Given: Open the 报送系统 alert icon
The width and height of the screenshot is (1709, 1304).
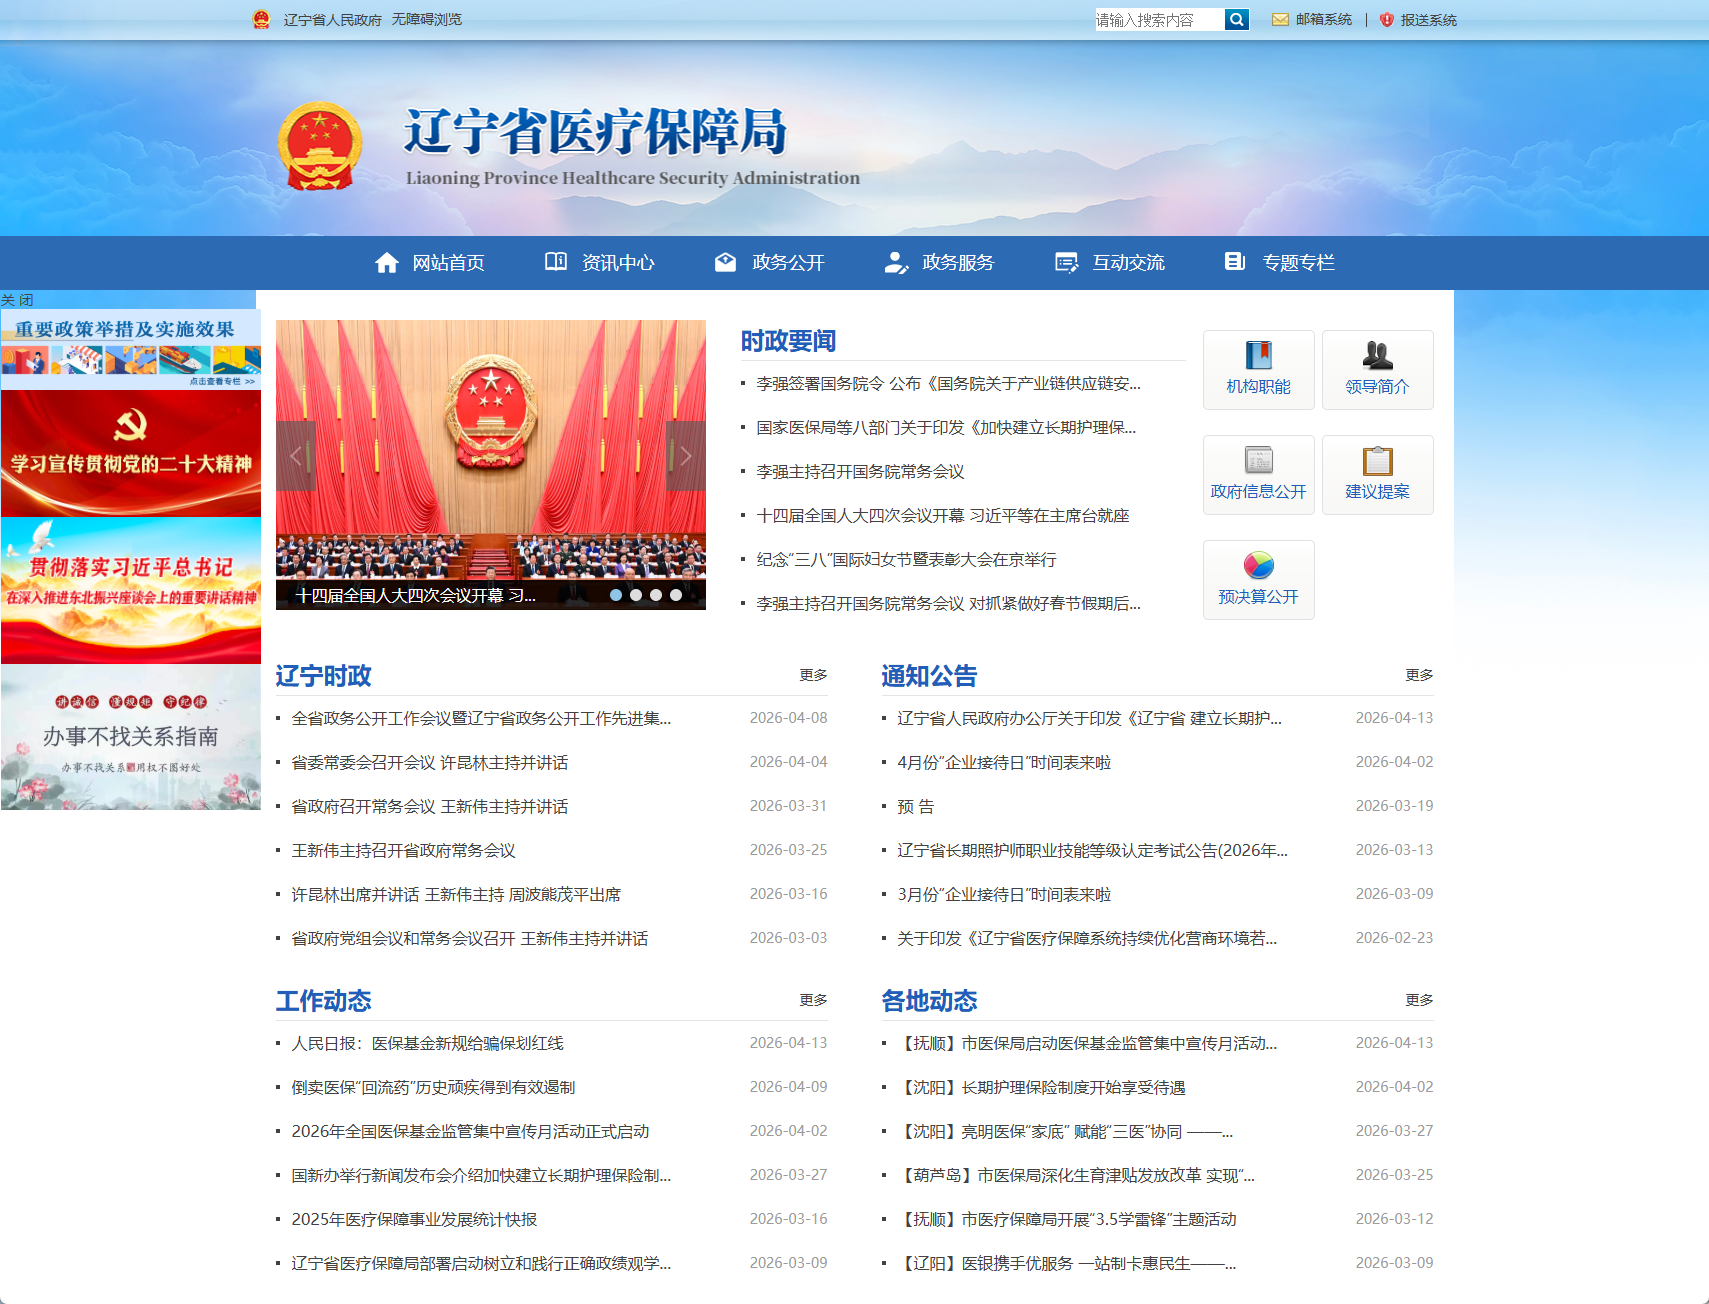Looking at the screenshot, I should pos(1387,19).
